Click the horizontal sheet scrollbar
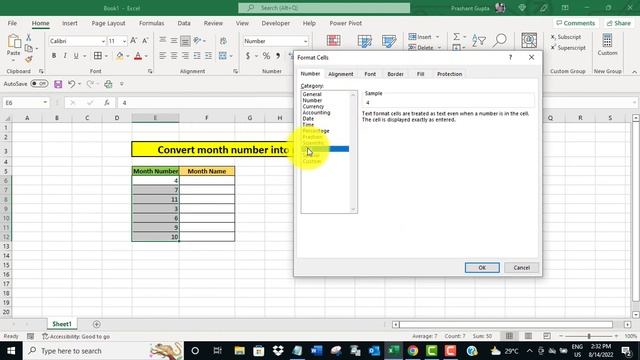Viewport: 640px width, 360px height. pyautogui.click(x=506, y=324)
